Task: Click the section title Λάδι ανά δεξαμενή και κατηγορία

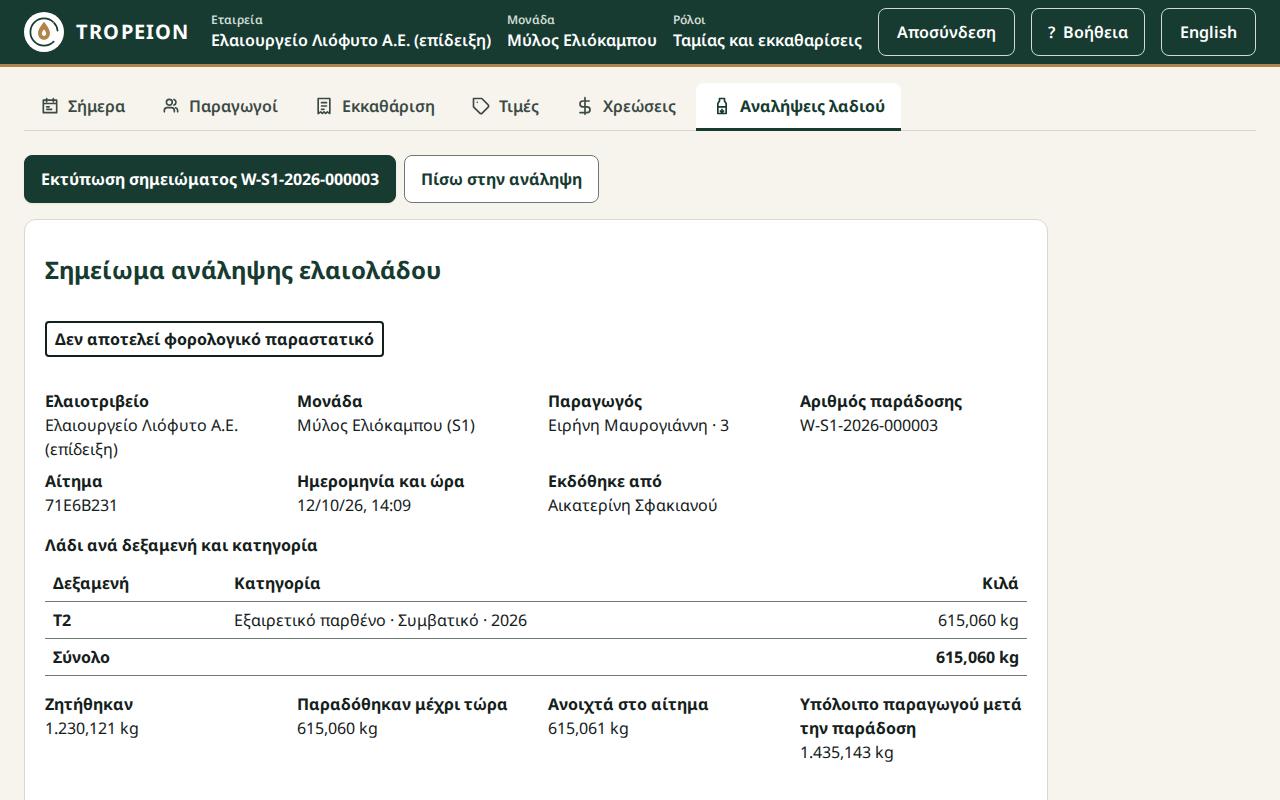Action: pyautogui.click(x=181, y=545)
